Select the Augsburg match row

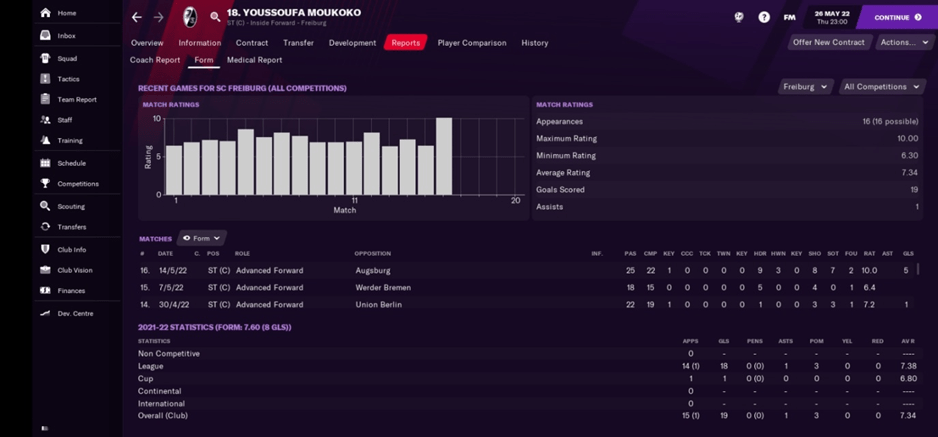click(x=380, y=271)
